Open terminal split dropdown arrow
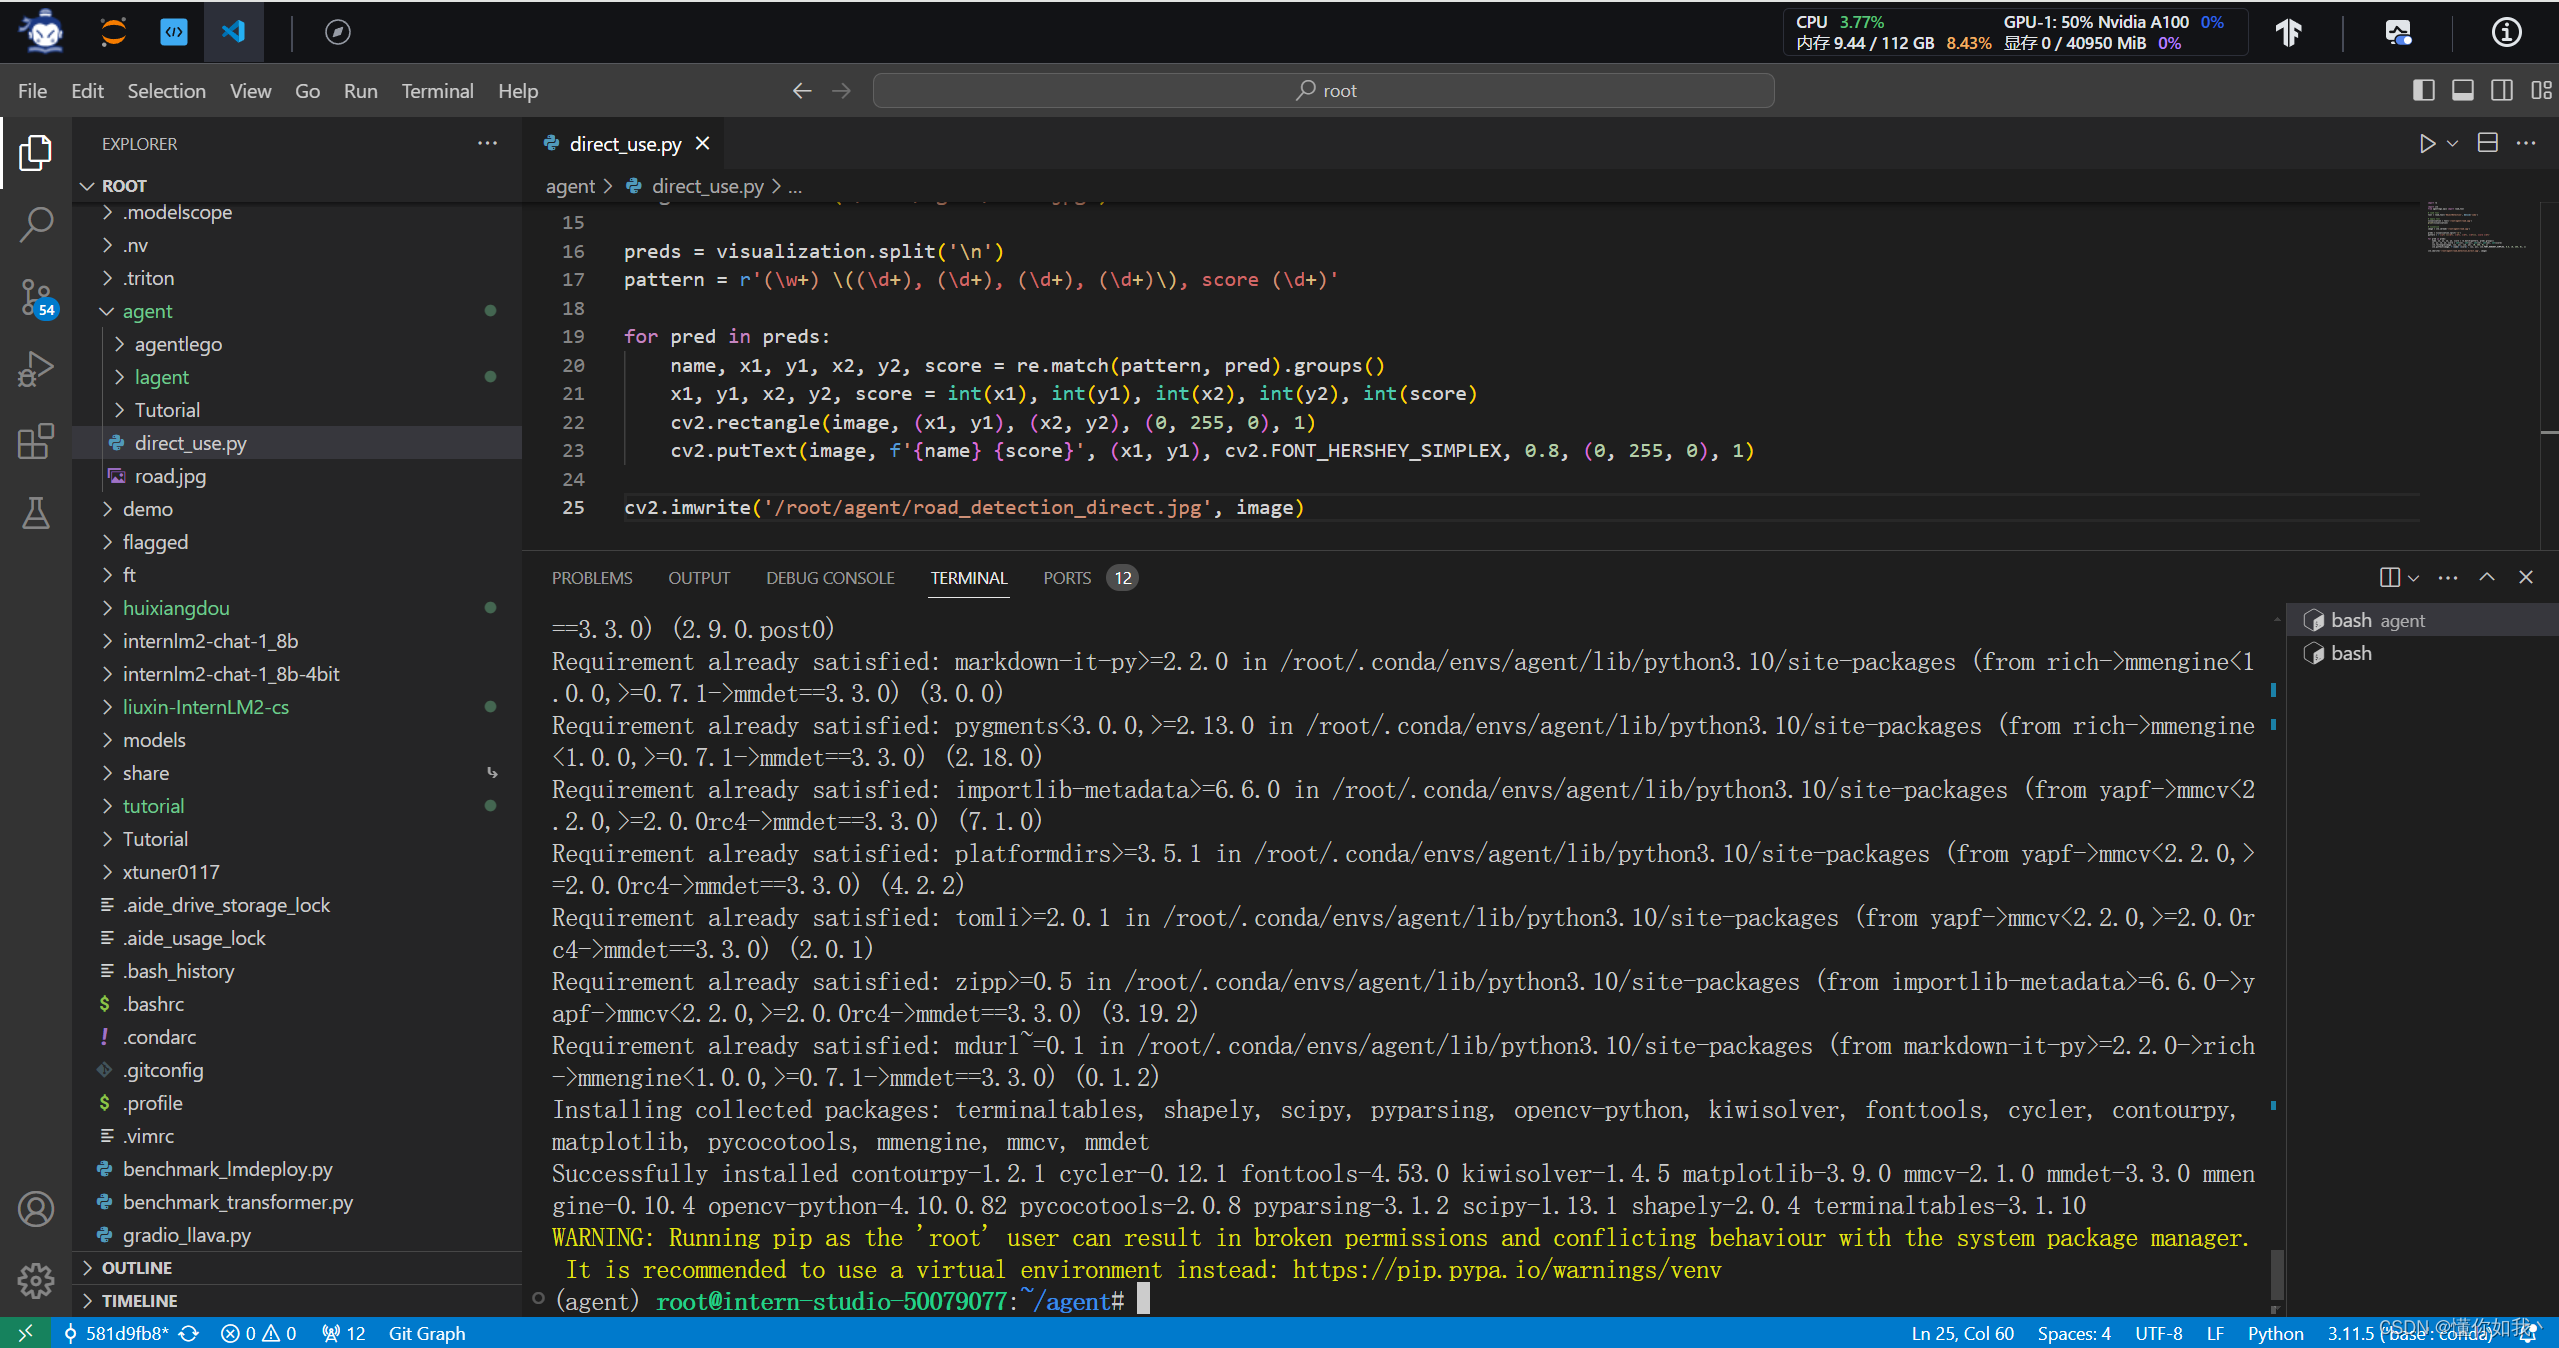The width and height of the screenshot is (2559, 1348). (2413, 577)
